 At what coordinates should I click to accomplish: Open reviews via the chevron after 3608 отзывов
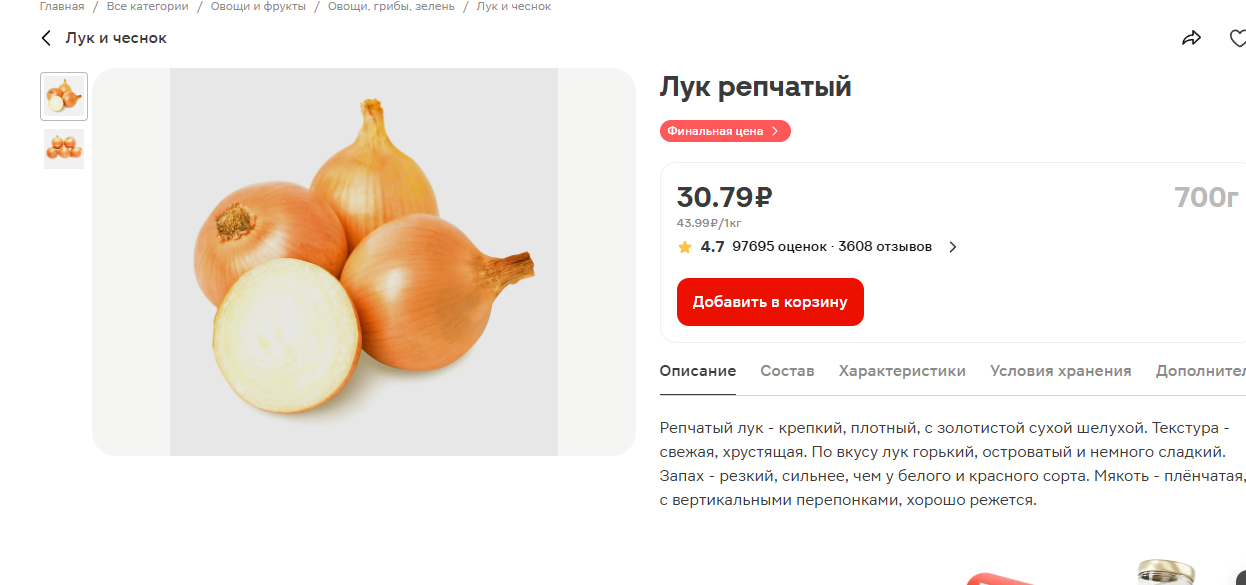click(x=952, y=247)
